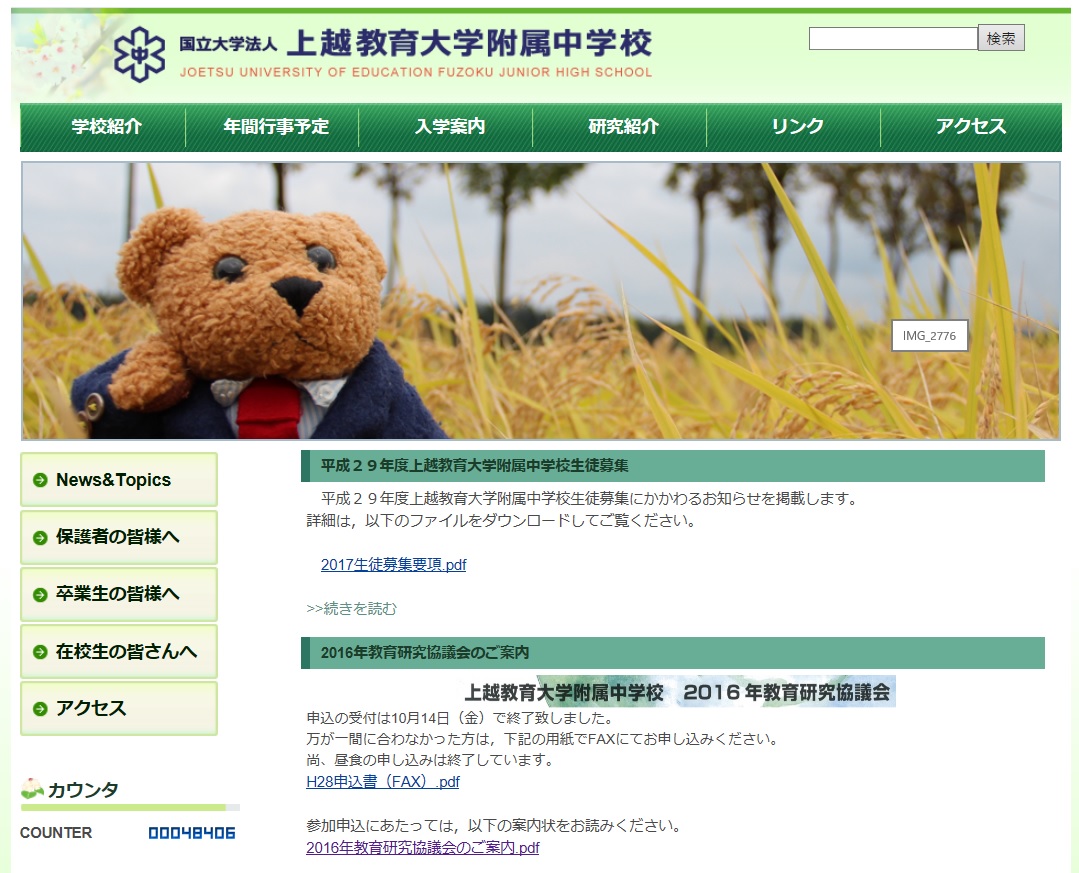Click the 検索 search button
Viewport: 1079px width, 873px height.
coord(1001,39)
